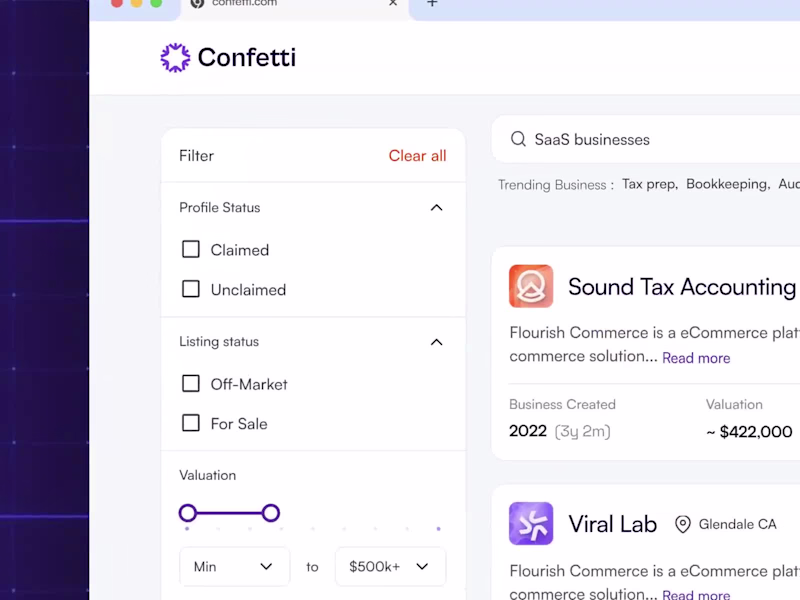The height and width of the screenshot is (600, 800).
Task: Enable the For Sale checkbox
Action: (191, 423)
